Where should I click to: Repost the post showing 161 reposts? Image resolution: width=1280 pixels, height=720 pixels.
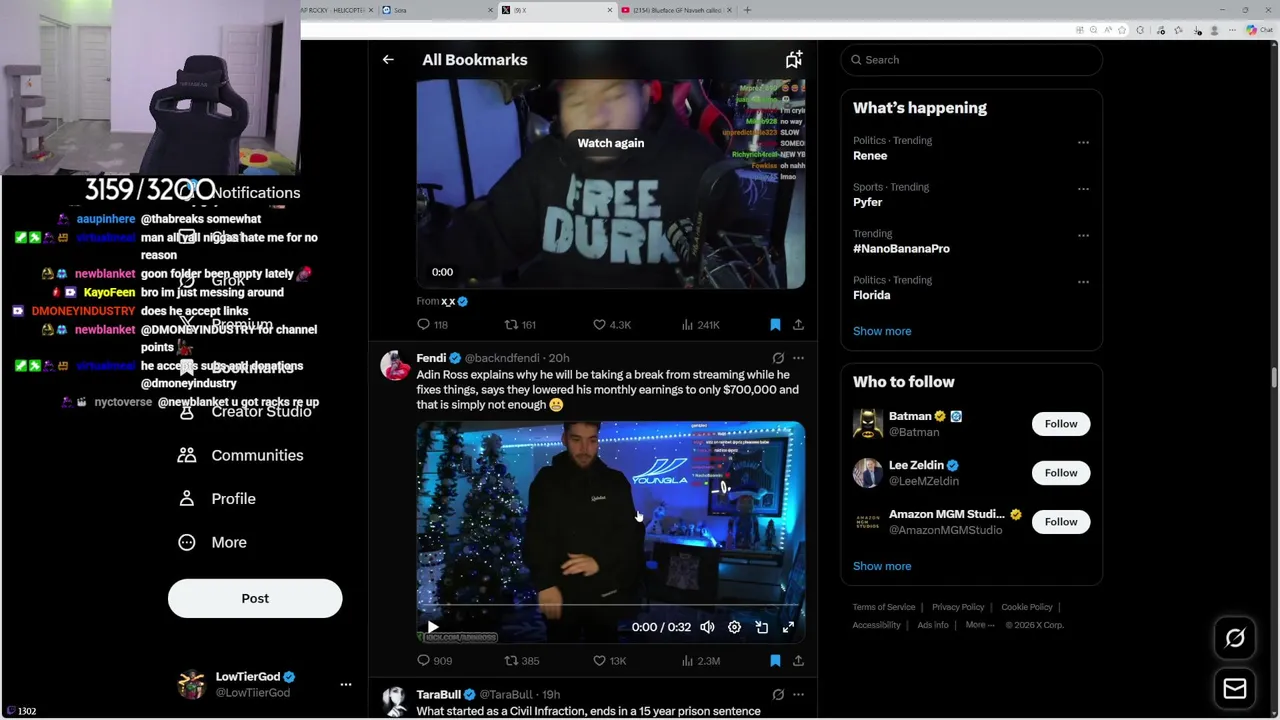pos(519,325)
